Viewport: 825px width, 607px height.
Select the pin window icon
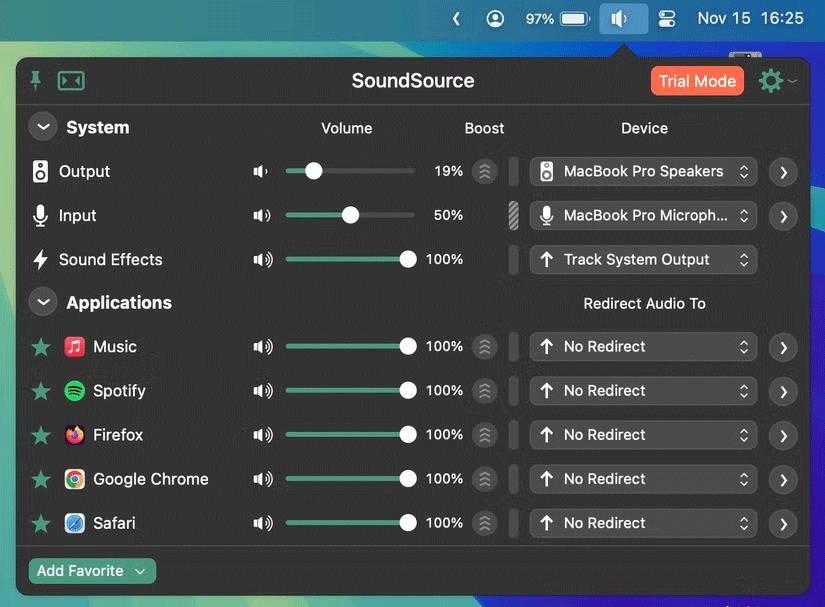[37, 81]
